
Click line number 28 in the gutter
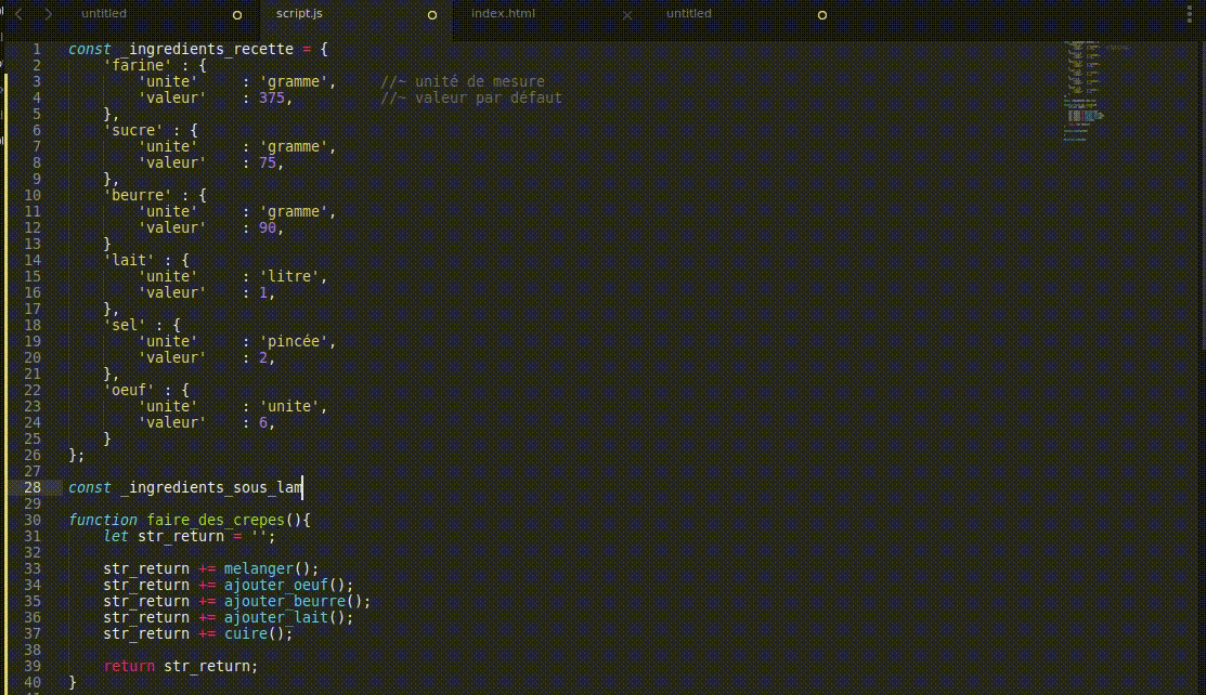[32, 488]
